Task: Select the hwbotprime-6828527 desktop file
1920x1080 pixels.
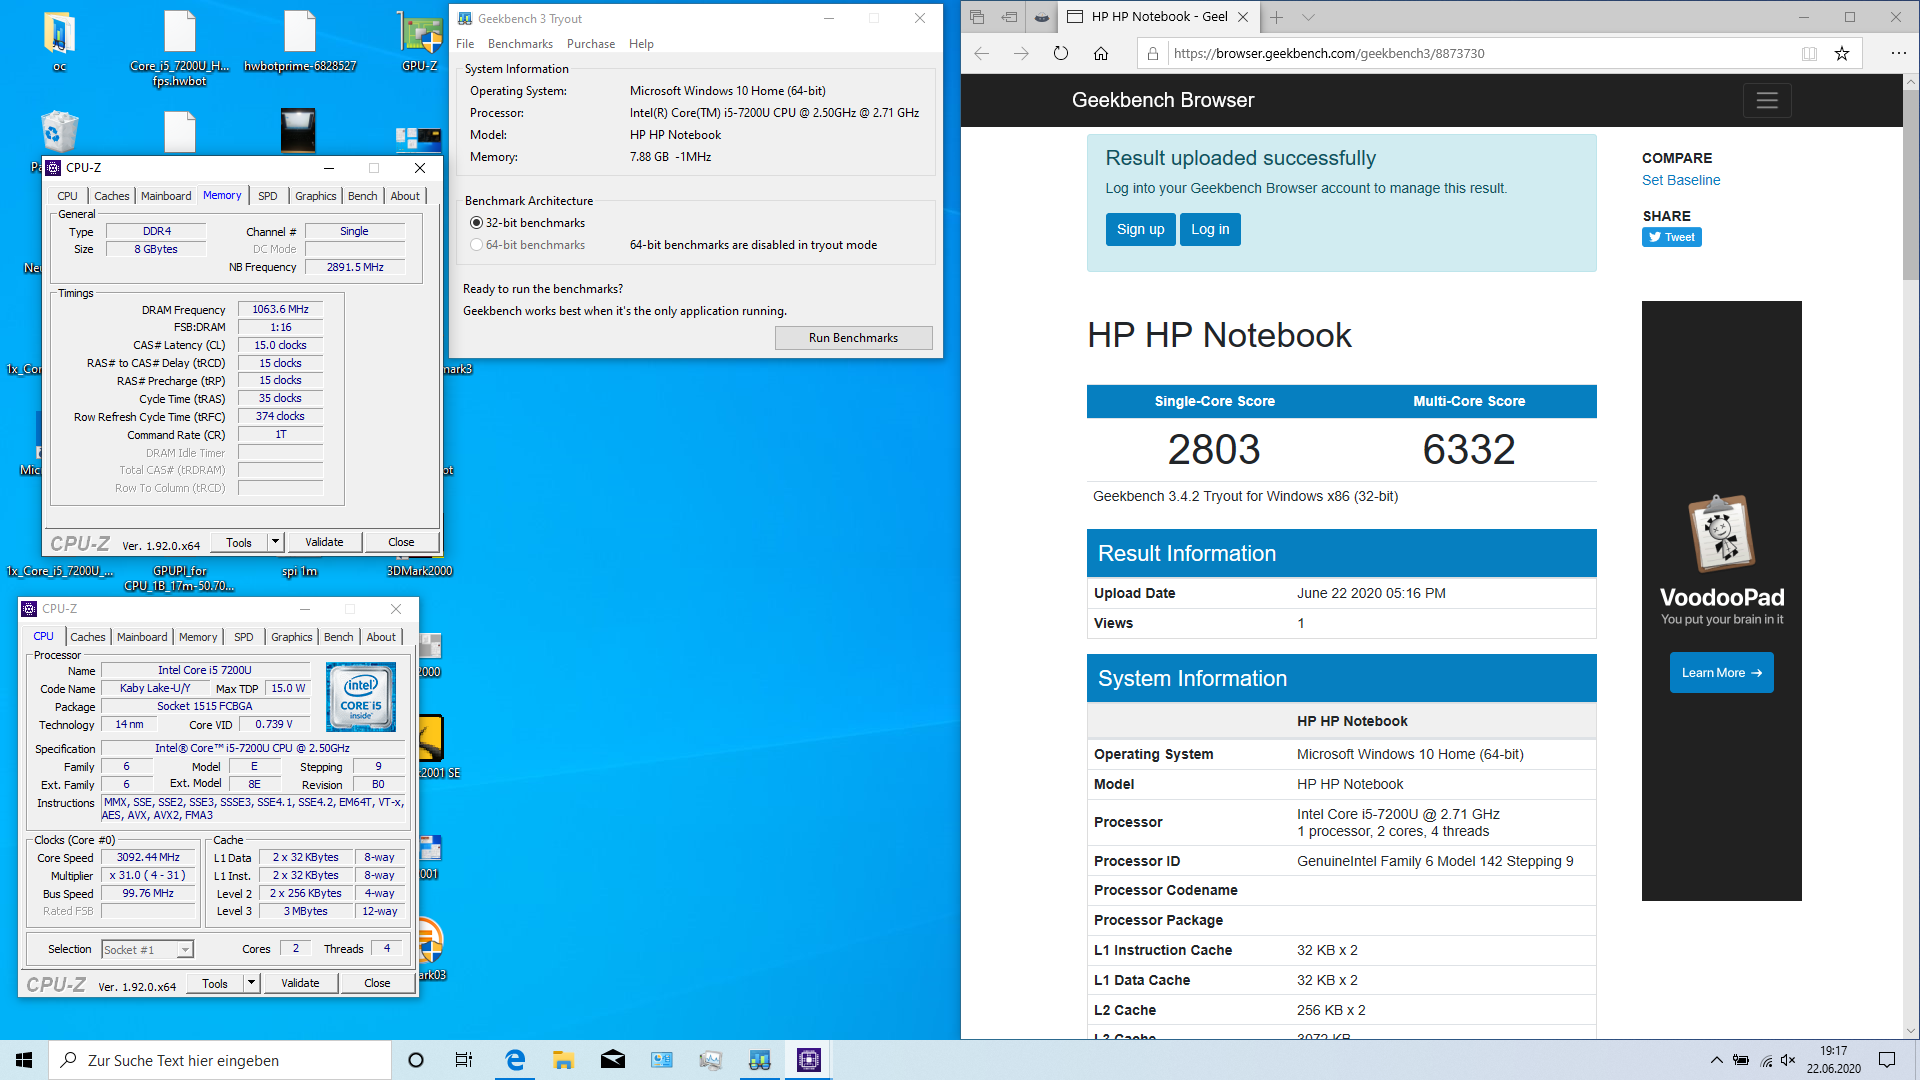Action: [300, 42]
